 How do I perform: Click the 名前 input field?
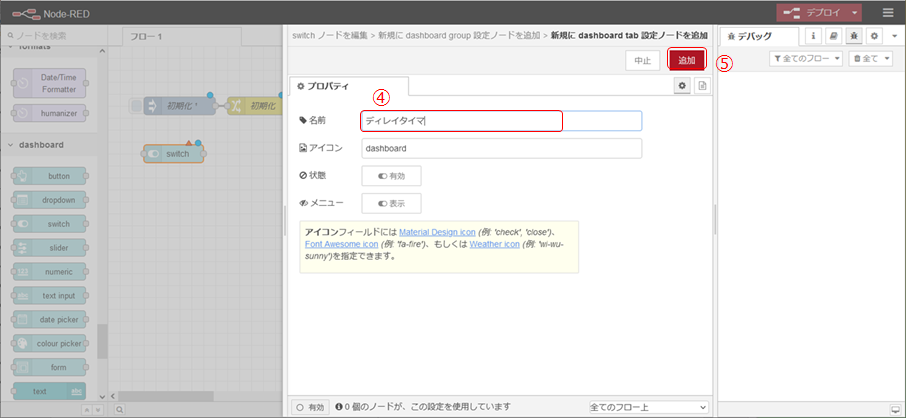(501, 121)
